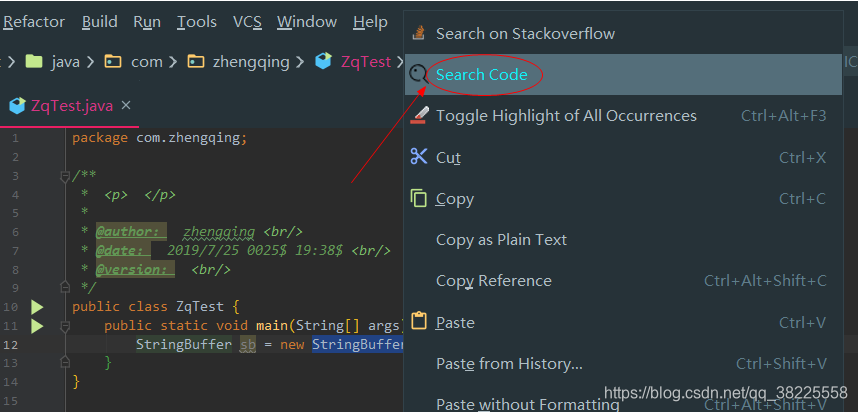Choose Search Code from context menu
The height and width of the screenshot is (412, 858).
click(623, 74)
